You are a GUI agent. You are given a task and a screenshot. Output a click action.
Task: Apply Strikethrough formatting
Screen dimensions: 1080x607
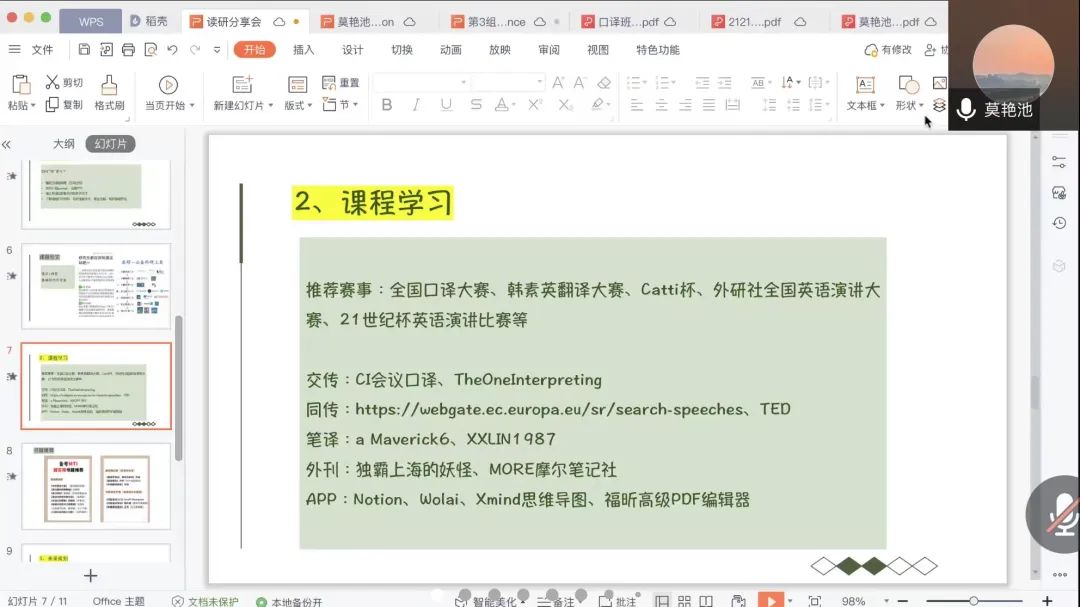475,105
